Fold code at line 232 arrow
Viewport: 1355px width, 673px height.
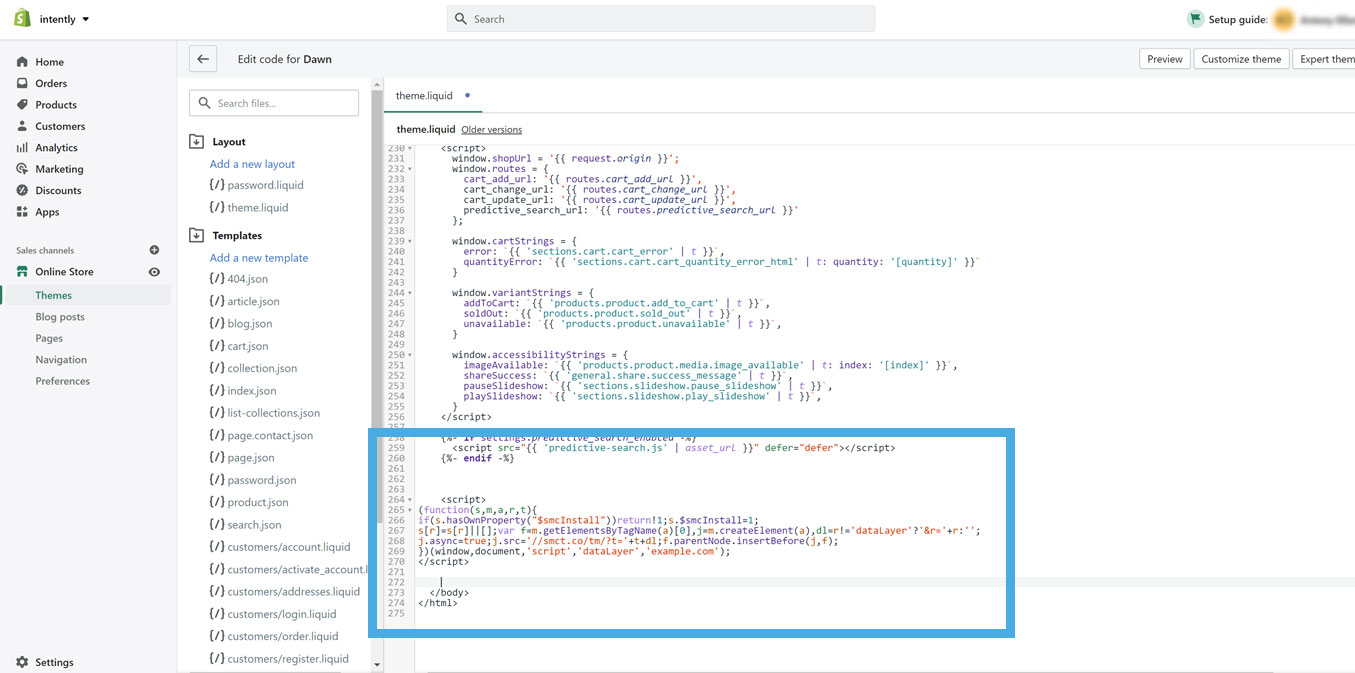(410, 169)
